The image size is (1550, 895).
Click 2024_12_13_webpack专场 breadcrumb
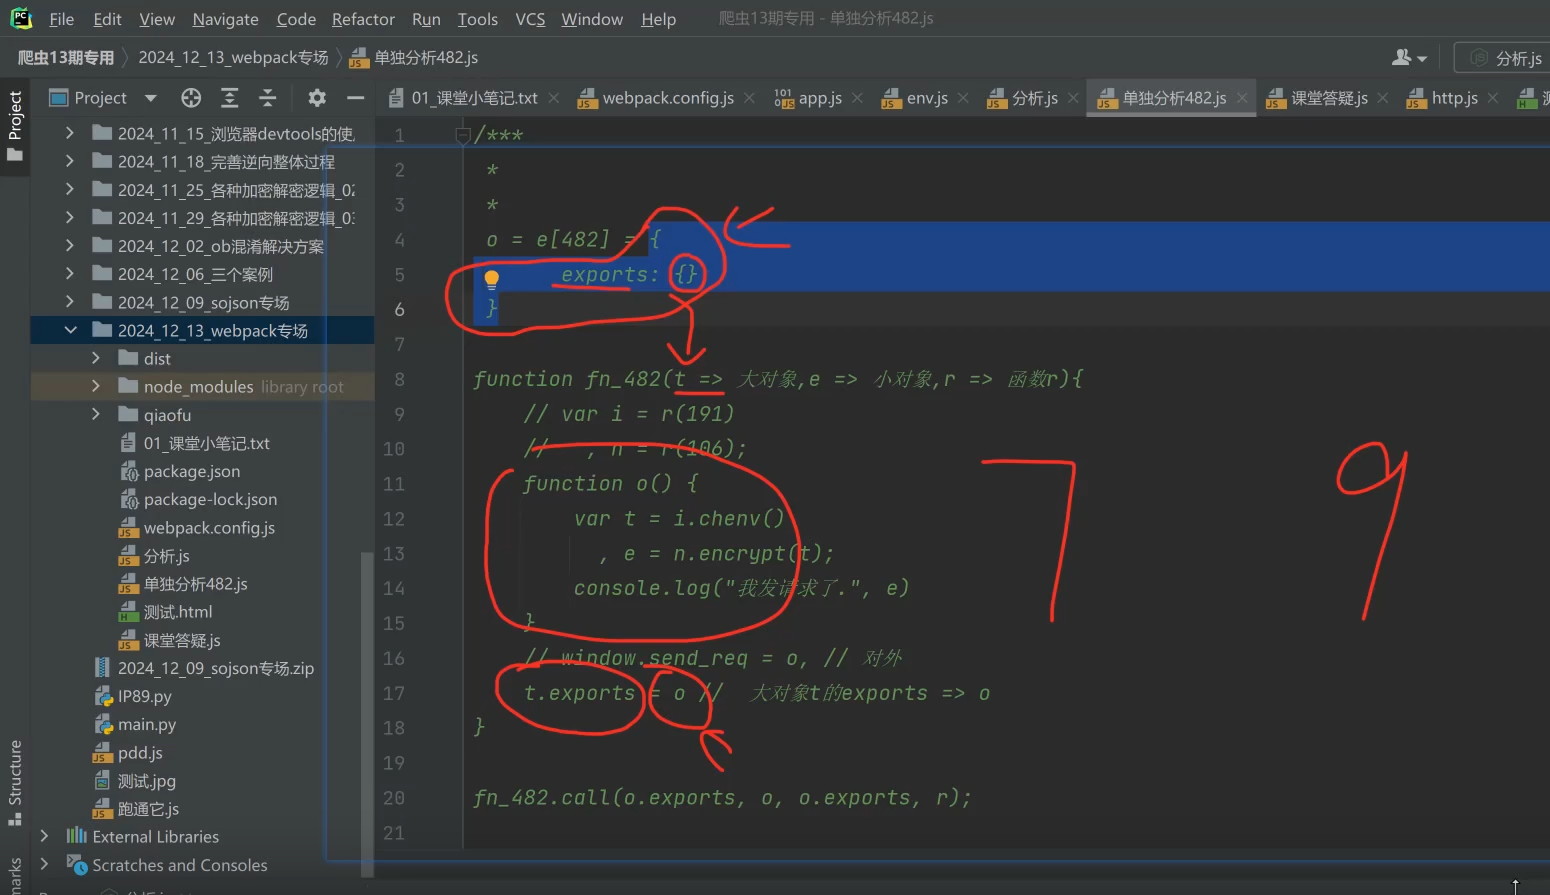[x=233, y=58]
